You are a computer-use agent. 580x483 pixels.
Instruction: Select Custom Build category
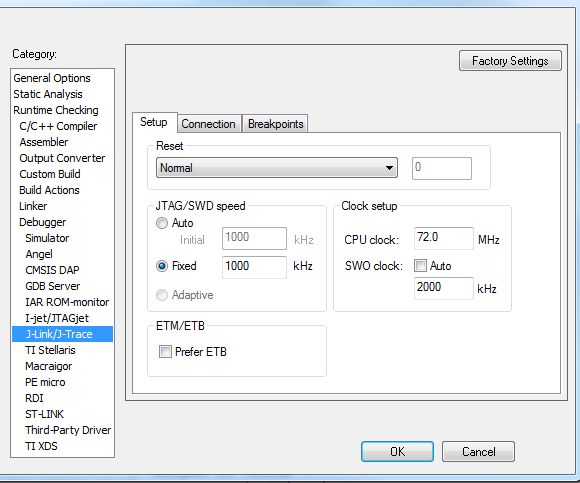coord(50,174)
